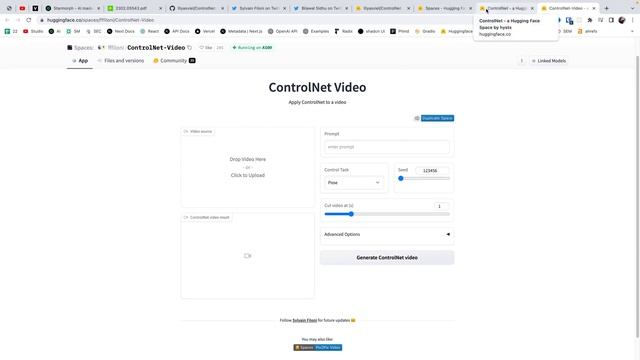Switch to the Sylvain Filoni Twitter tab
The height and width of the screenshot is (360, 640).
(258, 8)
